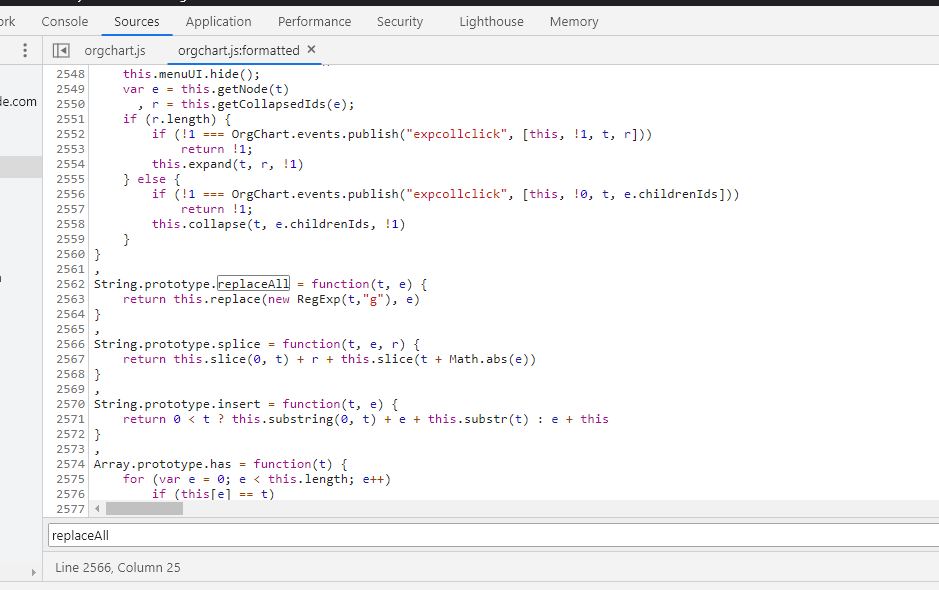Click the horizontal scrollbar left arrow
The image size is (939, 590).
[x=96, y=508]
